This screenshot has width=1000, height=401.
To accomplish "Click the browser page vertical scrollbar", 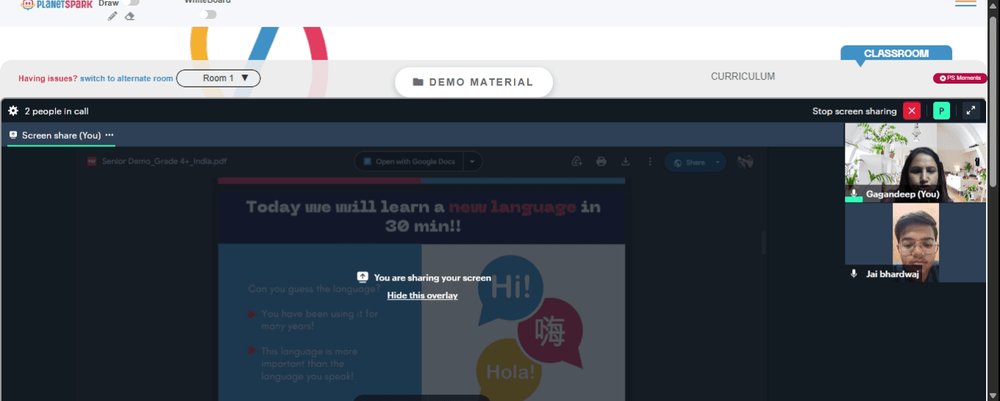I will pos(994,102).
